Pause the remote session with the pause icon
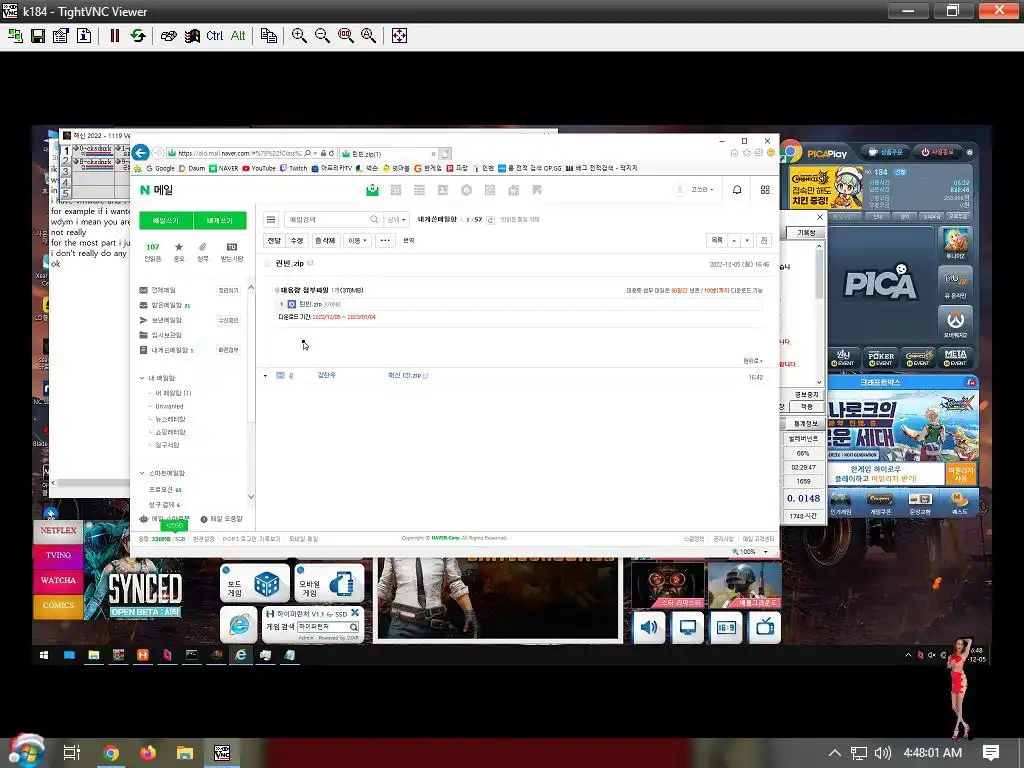 115,36
